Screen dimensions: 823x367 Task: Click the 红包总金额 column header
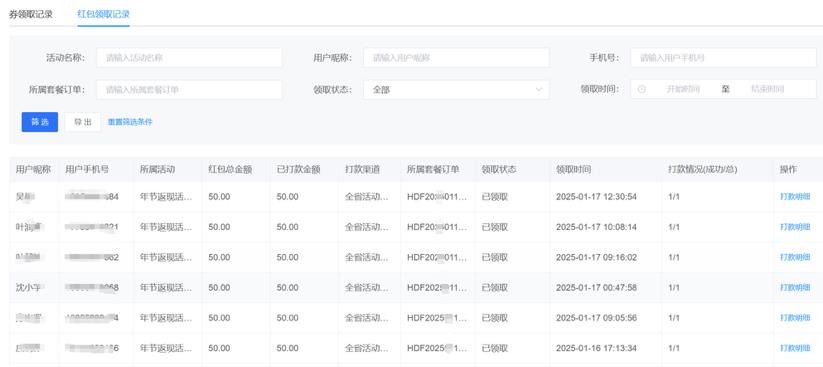click(x=230, y=170)
